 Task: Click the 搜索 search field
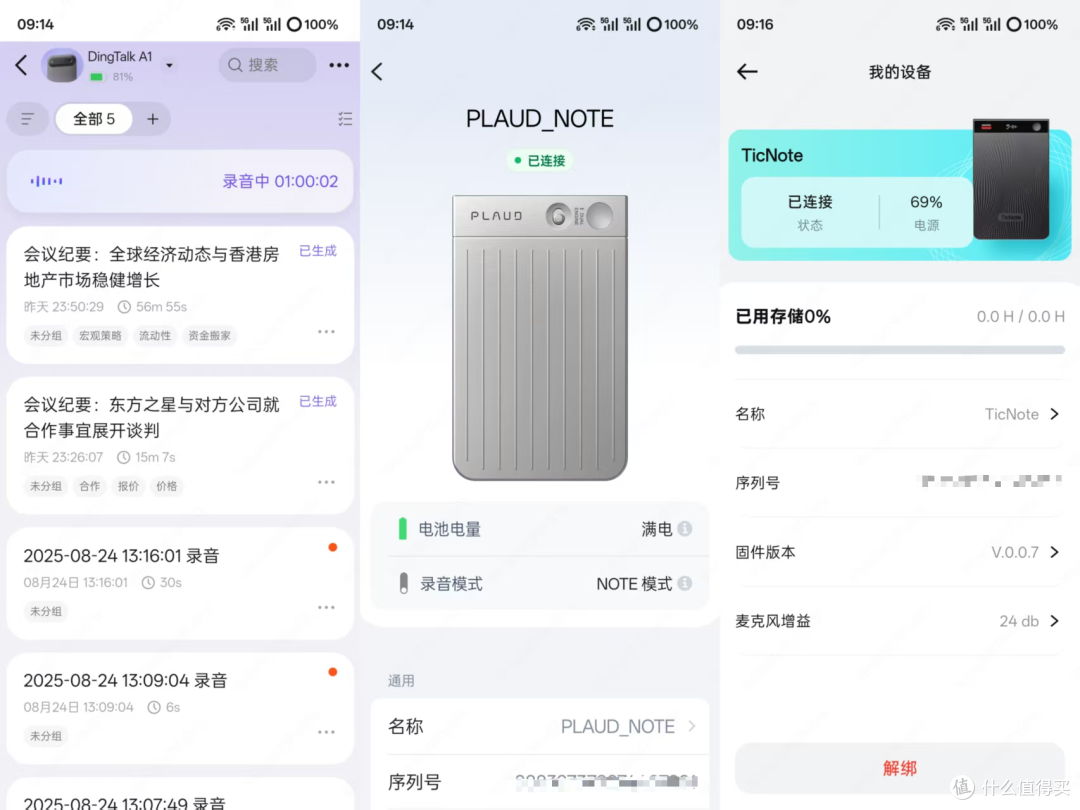pyautogui.click(x=267, y=65)
